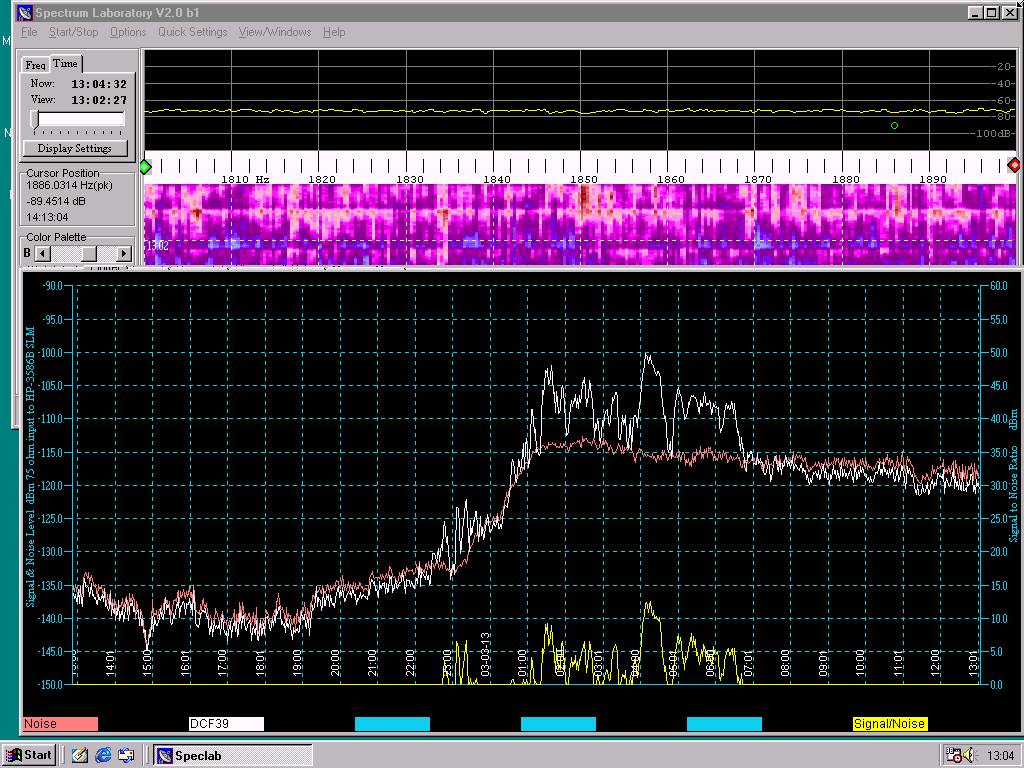Click the 13:02 waterfall time label

click(x=157, y=246)
